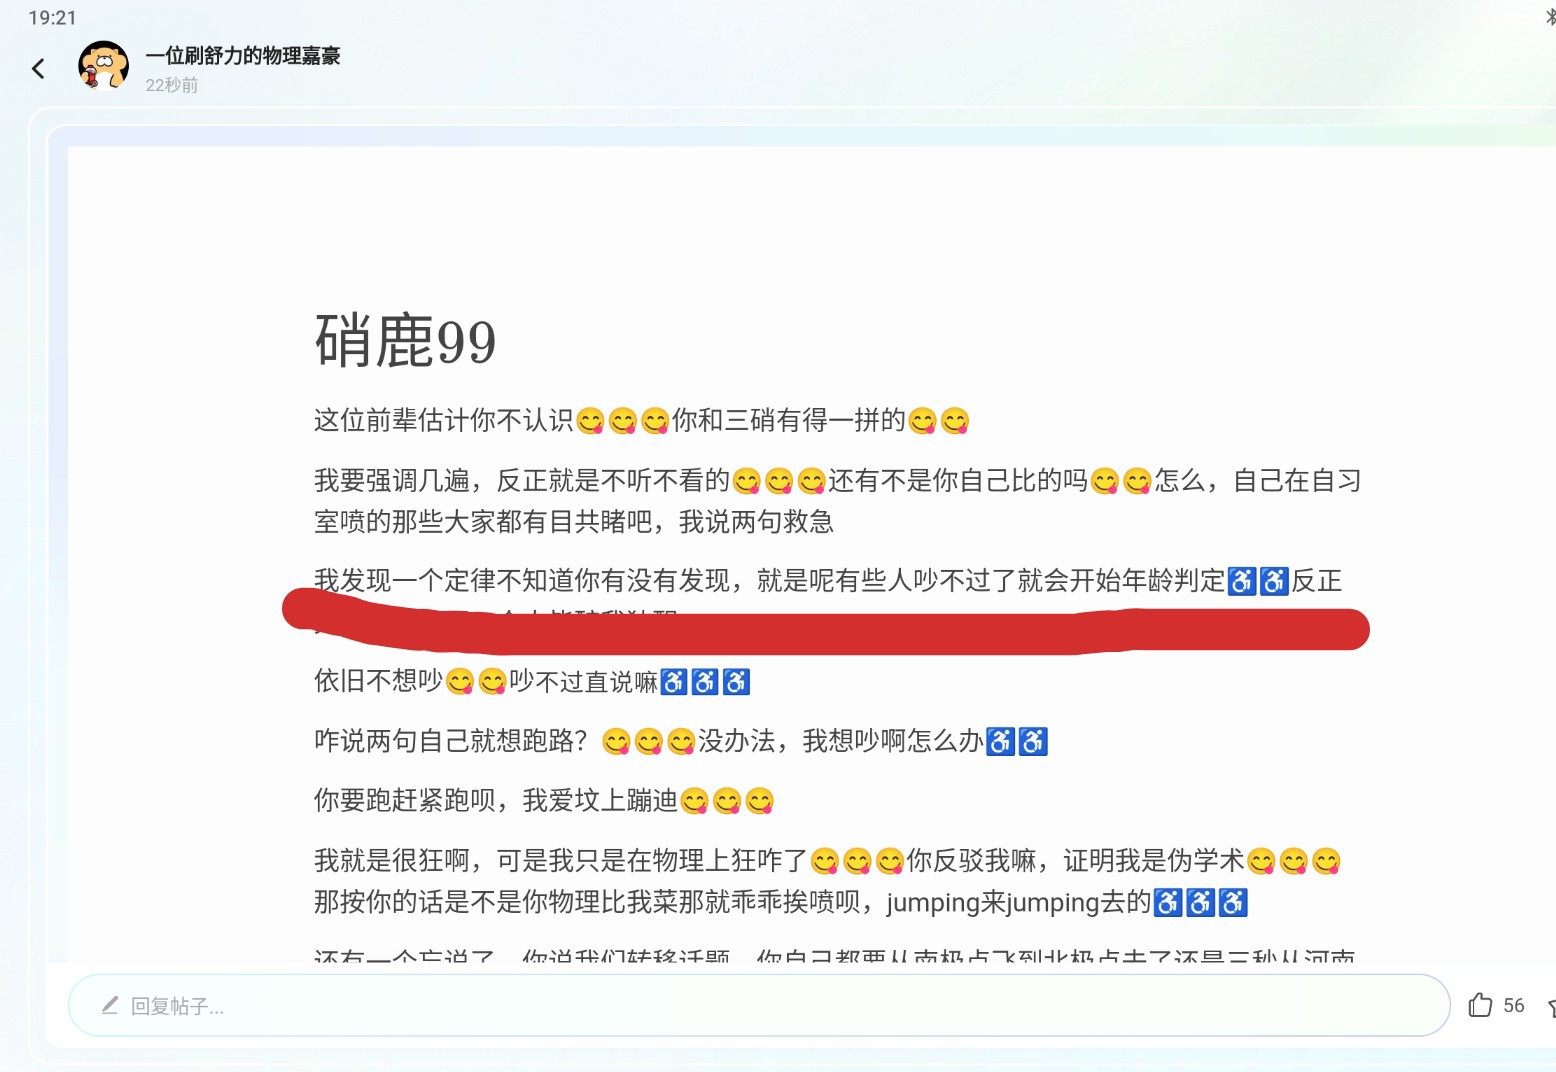
Task: Click the line starting 我发现一个定律
Action: coord(828,581)
